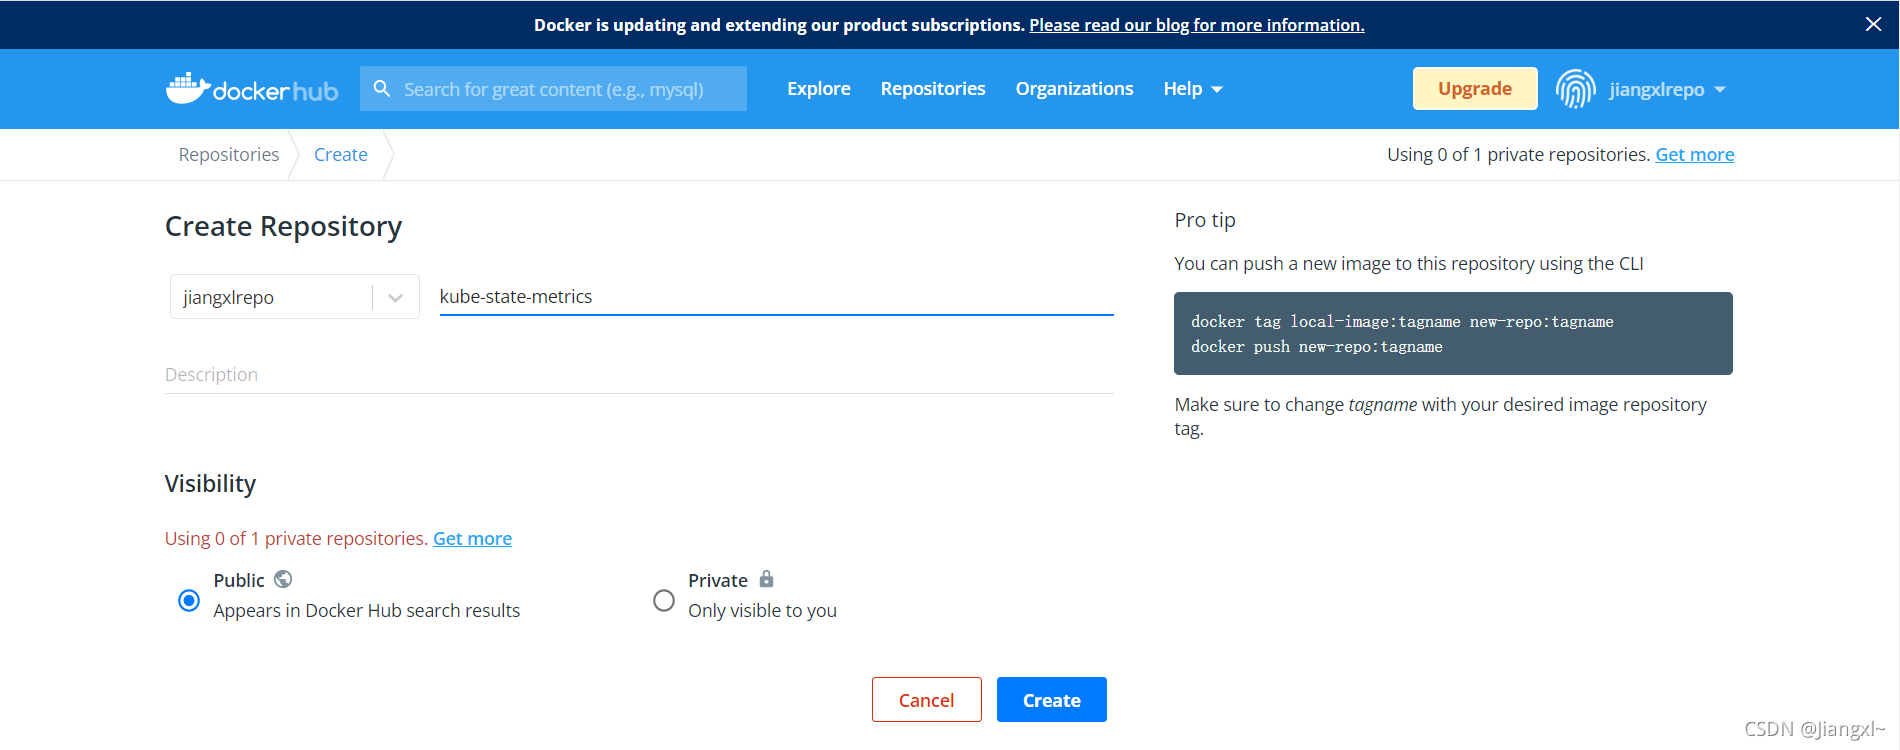Click into the Description field
The height and width of the screenshot is (750, 1900).
(x=638, y=375)
